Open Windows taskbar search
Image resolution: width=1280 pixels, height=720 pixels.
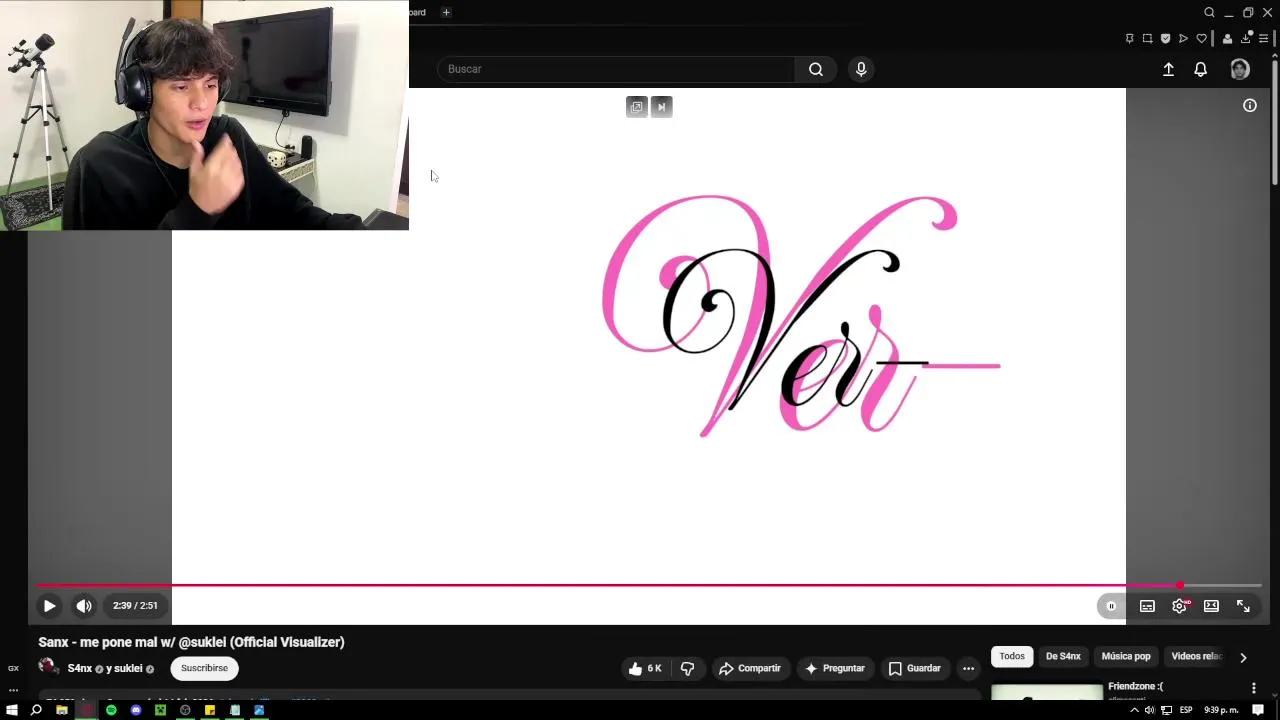click(x=36, y=710)
